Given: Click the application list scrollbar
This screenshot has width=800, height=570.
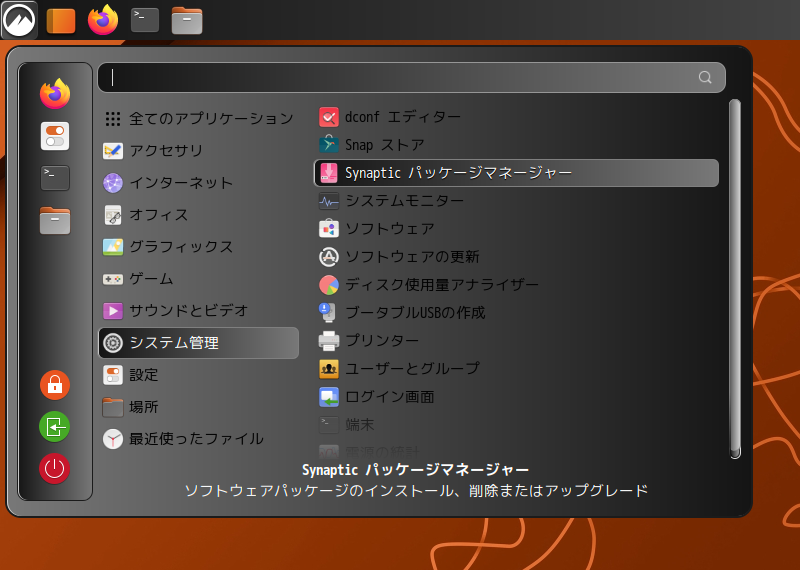Looking at the screenshot, I should [x=735, y=279].
